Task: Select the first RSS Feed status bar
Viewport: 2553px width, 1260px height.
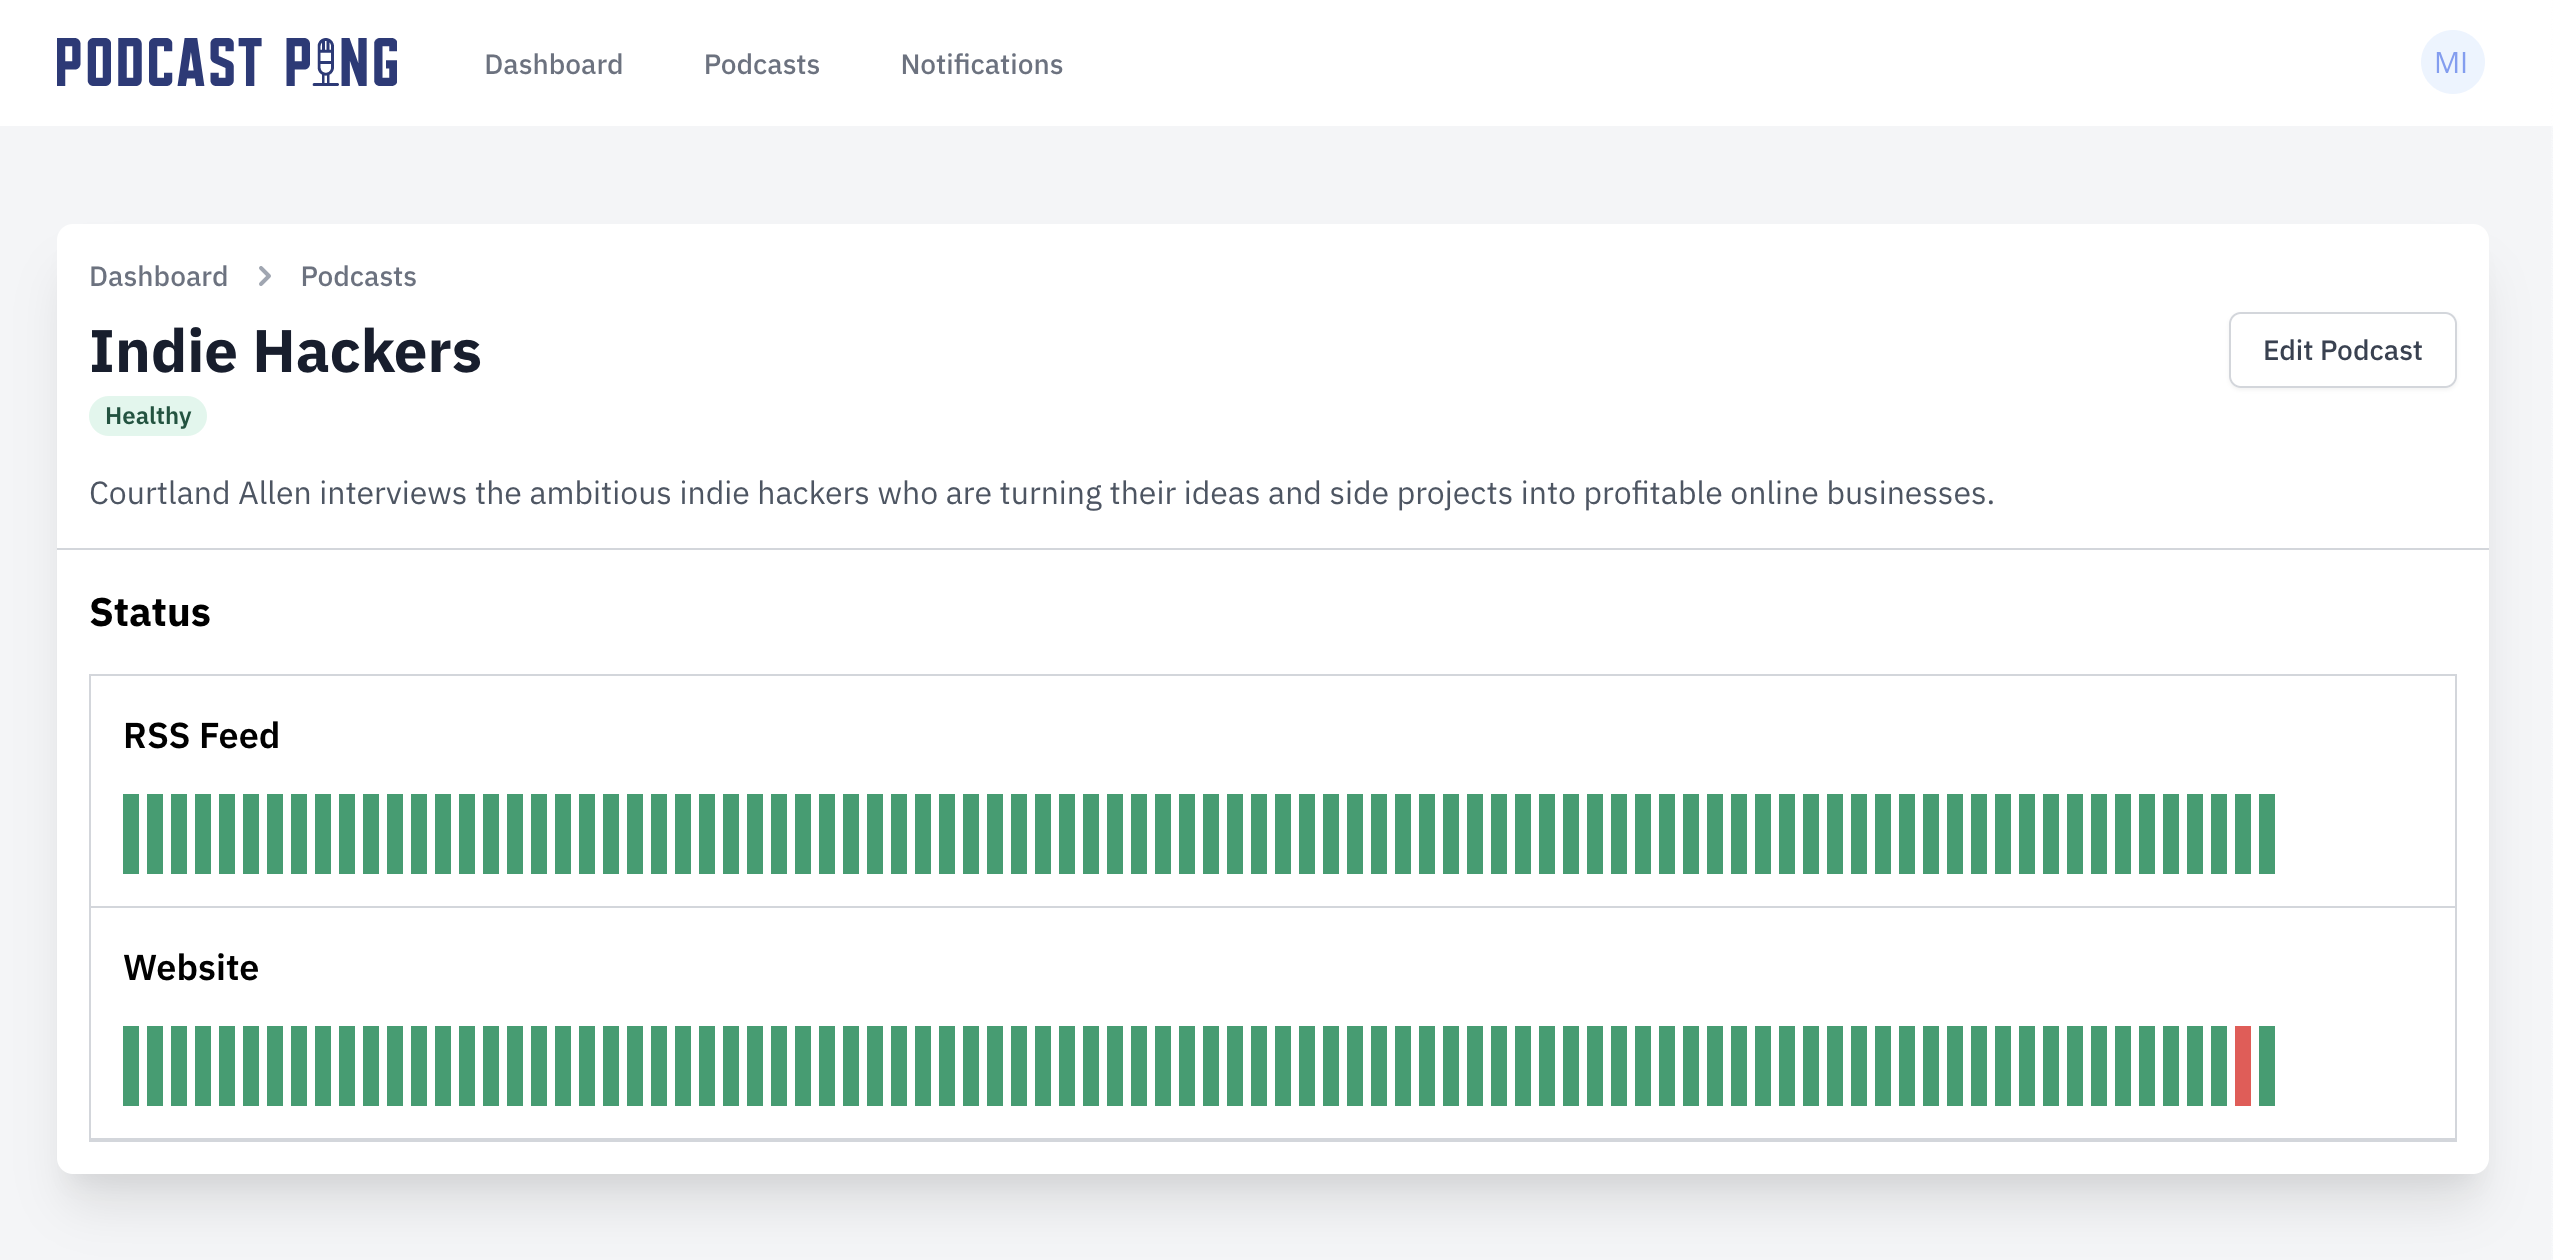Action: pos(131,834)
